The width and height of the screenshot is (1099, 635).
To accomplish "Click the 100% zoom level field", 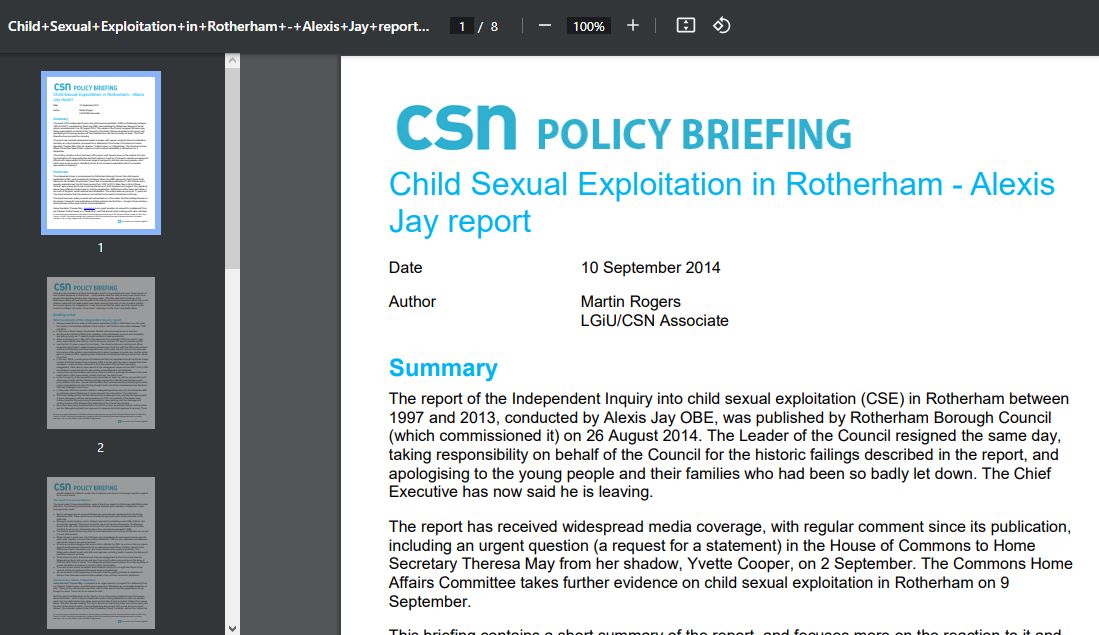I will [589, 27].
